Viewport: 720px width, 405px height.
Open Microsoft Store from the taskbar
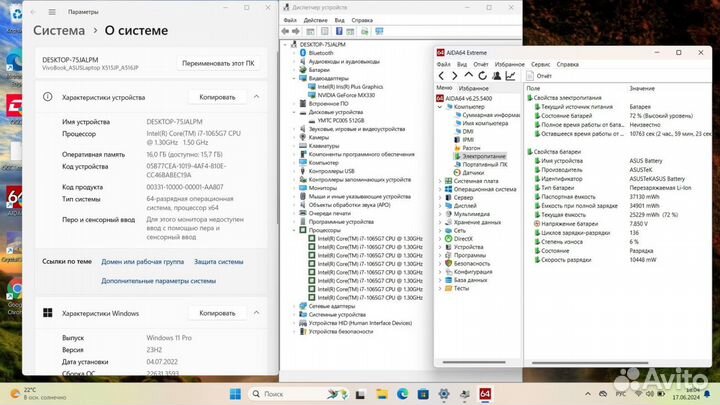tap(423, 394)
